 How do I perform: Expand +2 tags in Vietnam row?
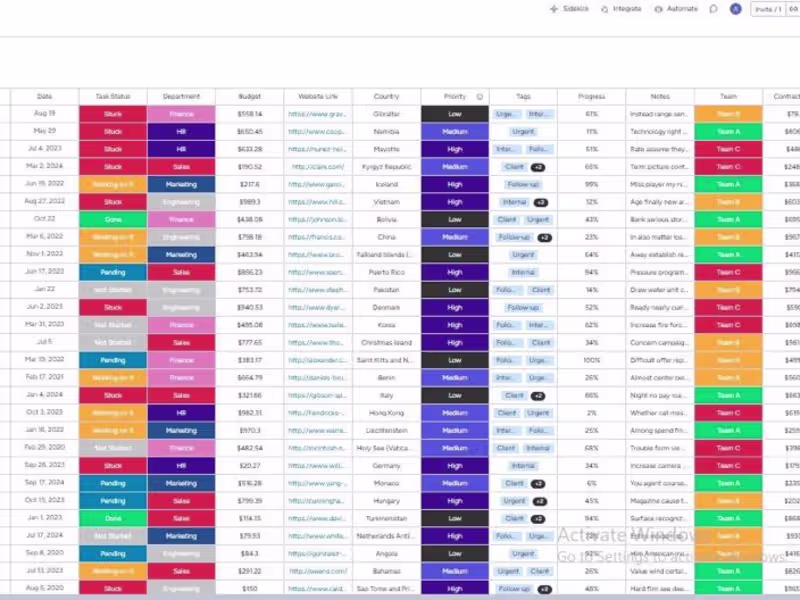point(541,203)
